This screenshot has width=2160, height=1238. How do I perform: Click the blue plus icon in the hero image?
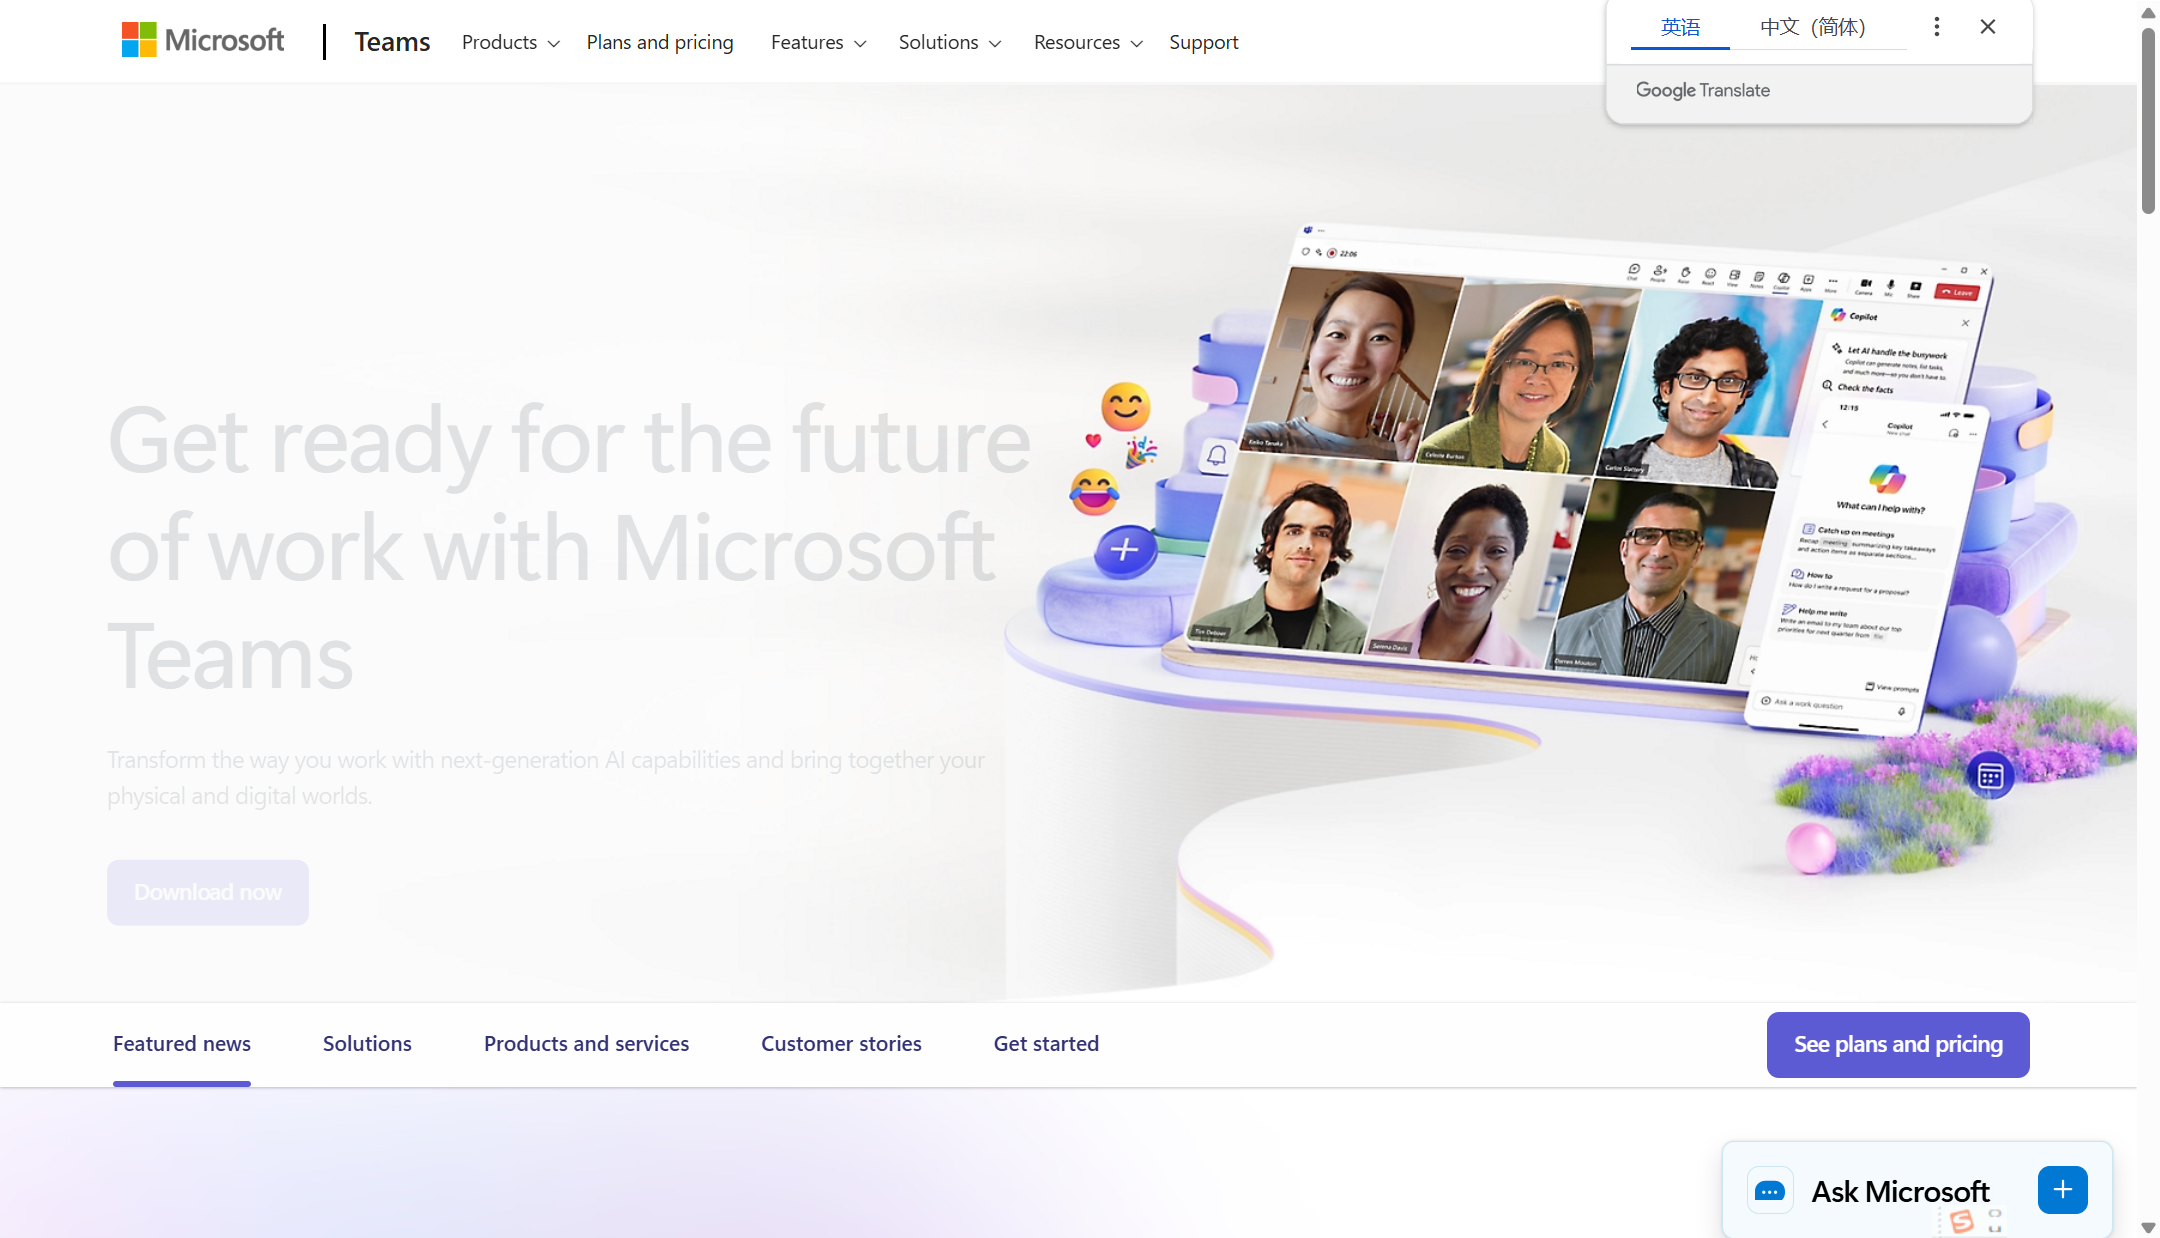[1124, 550]
